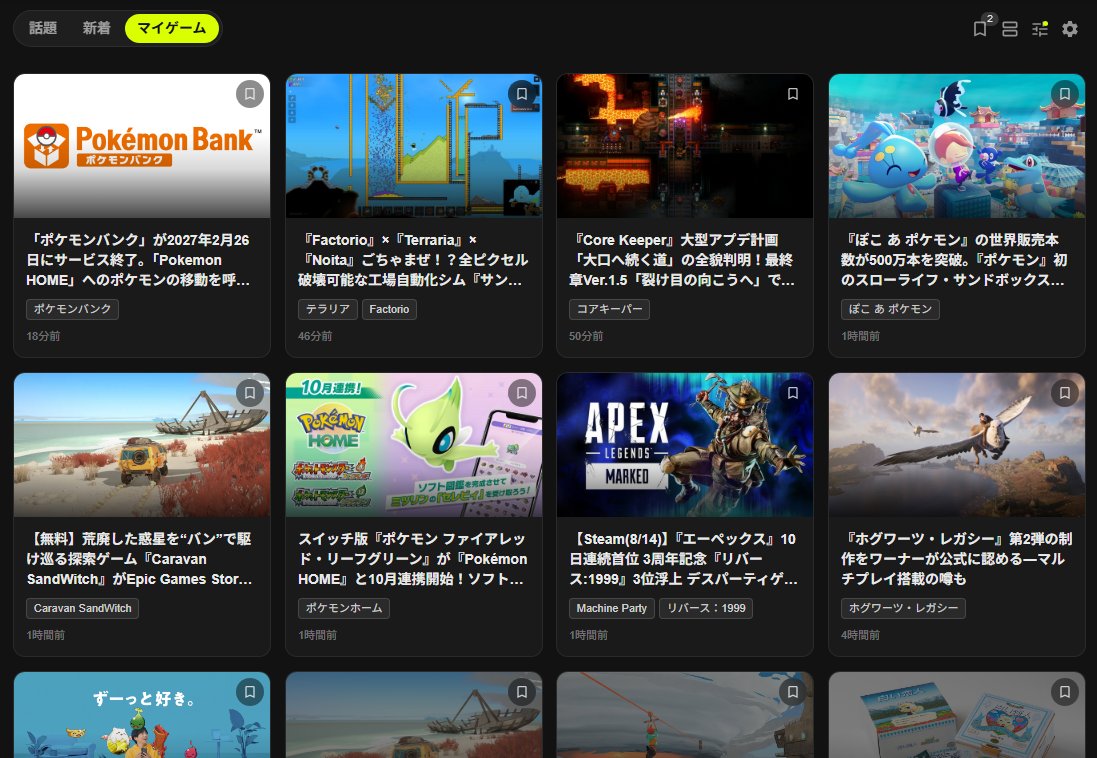This screenshot has width=1097, height=758.
Task: Bookmark the Pokémon Bank article
Action: [x=250, y=94]
